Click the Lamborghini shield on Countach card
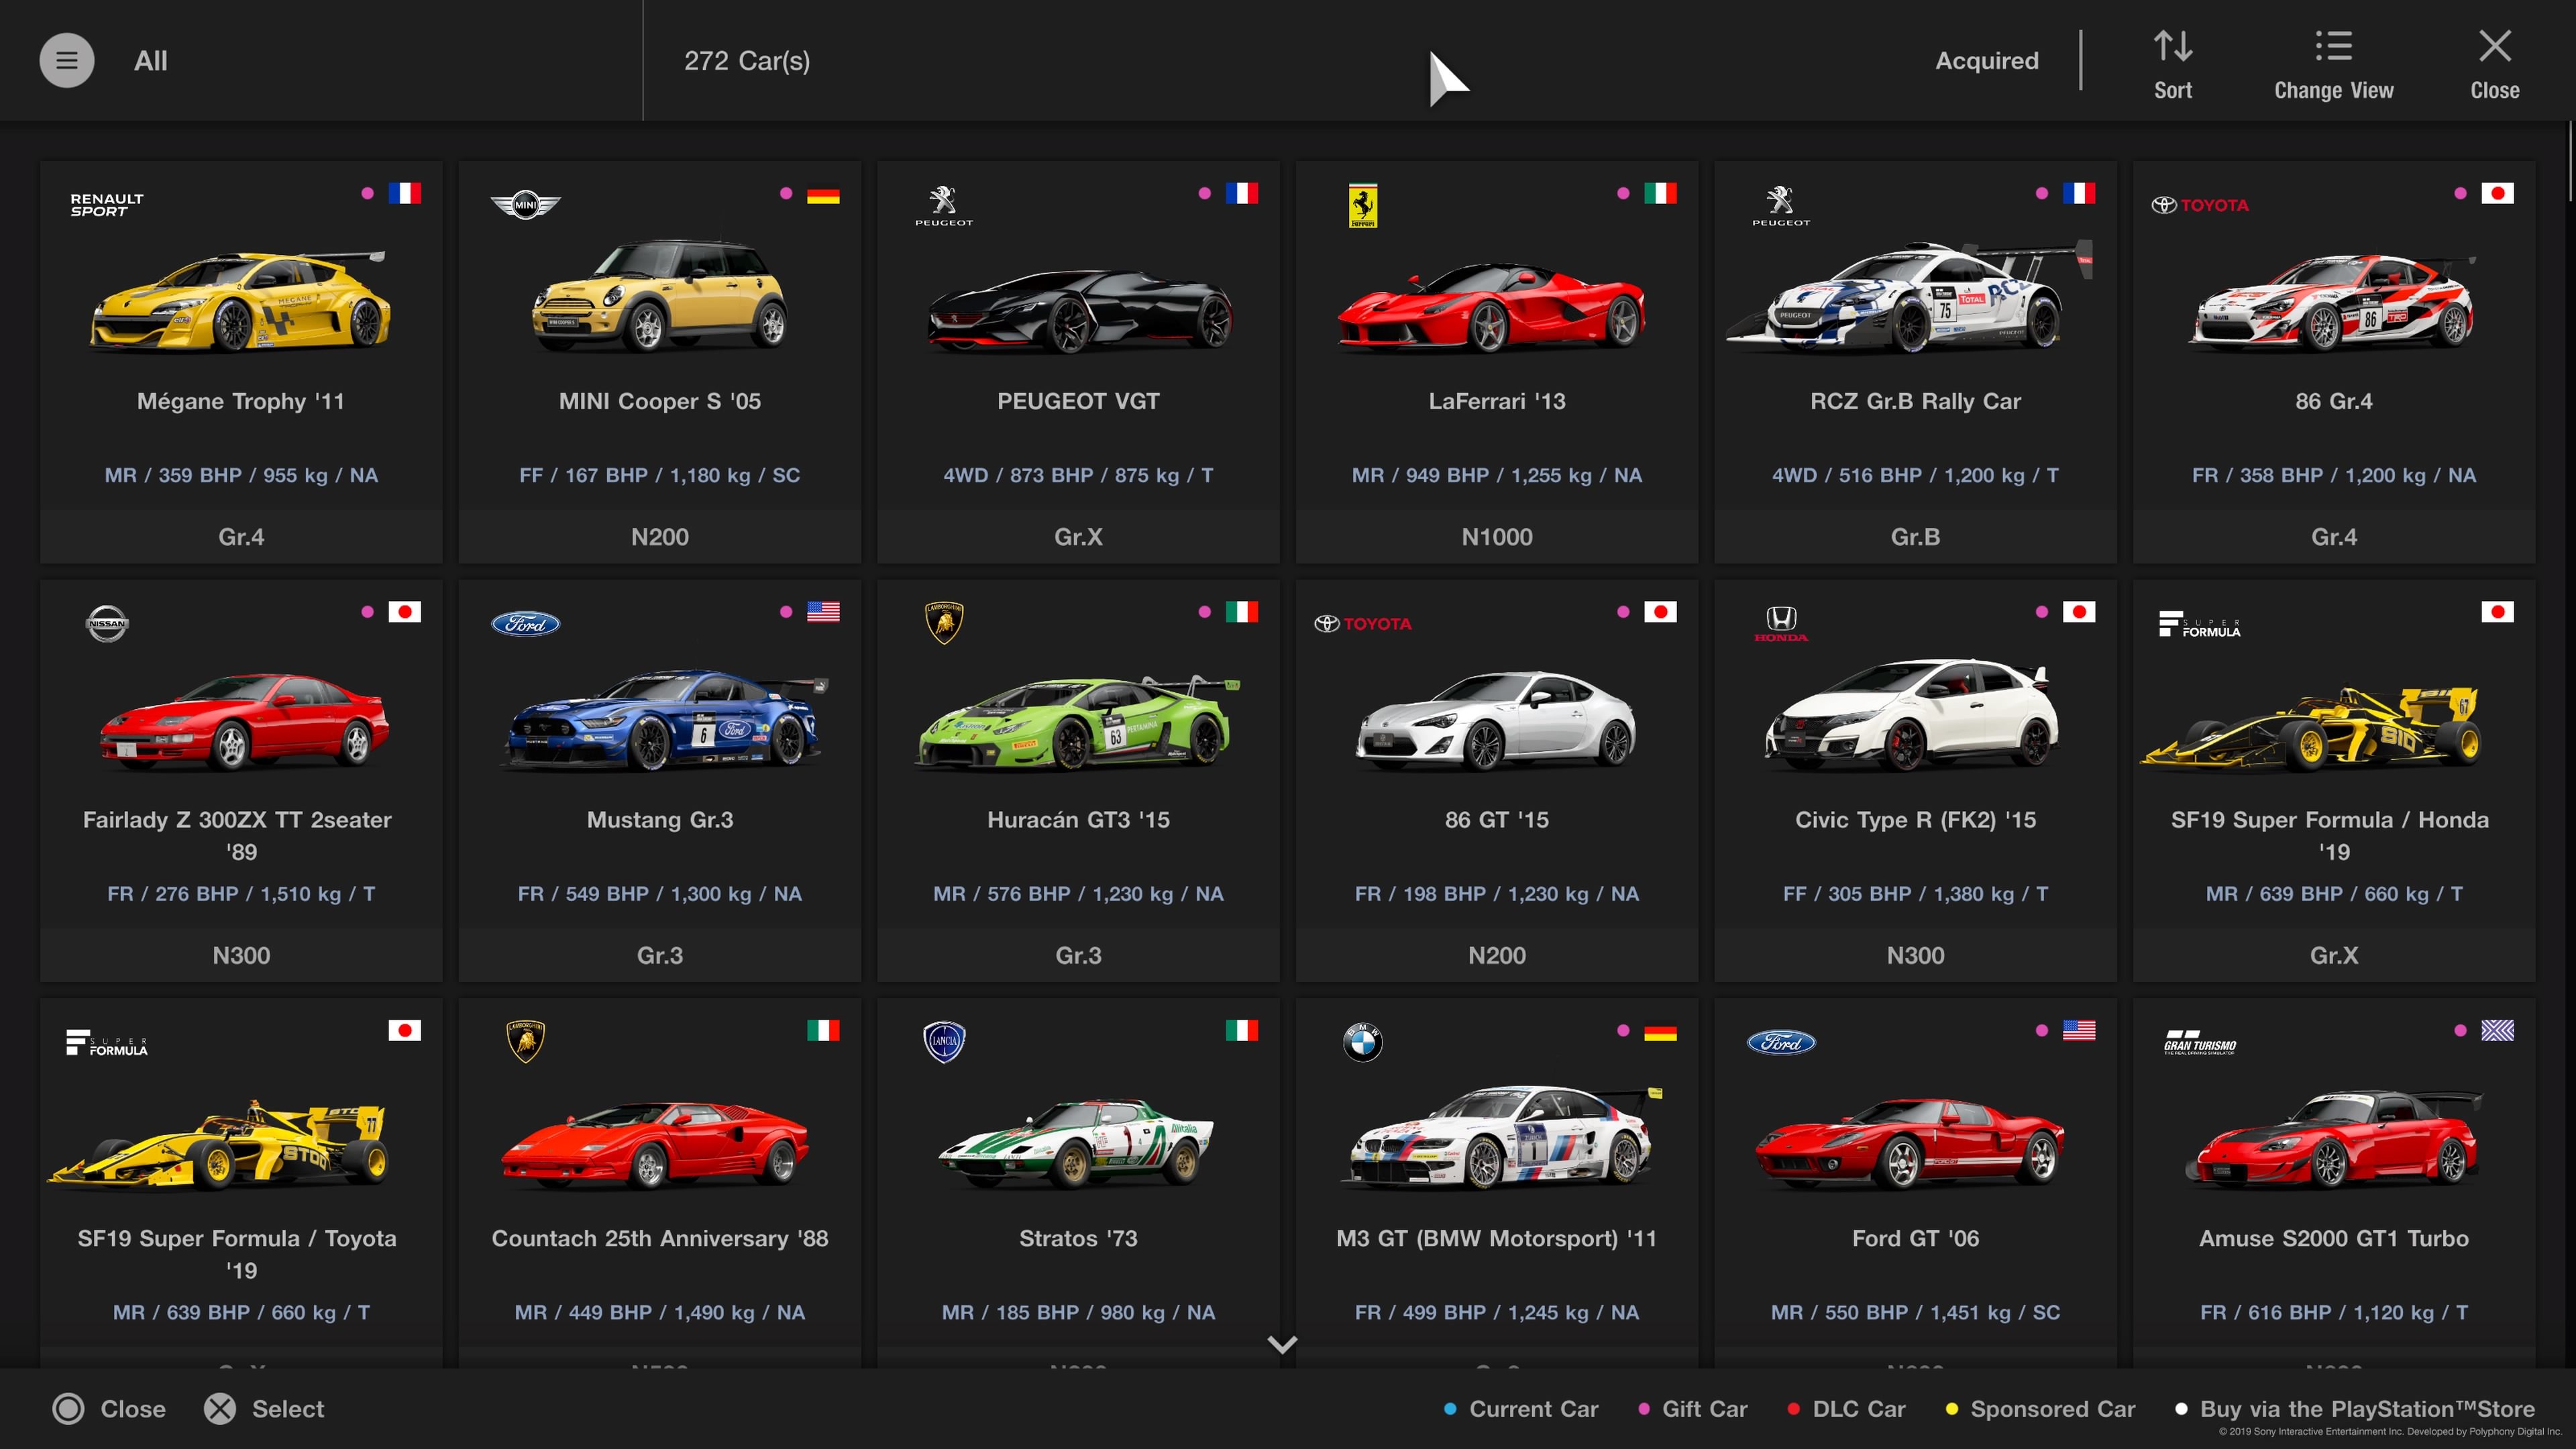 tap(525, 1042)
